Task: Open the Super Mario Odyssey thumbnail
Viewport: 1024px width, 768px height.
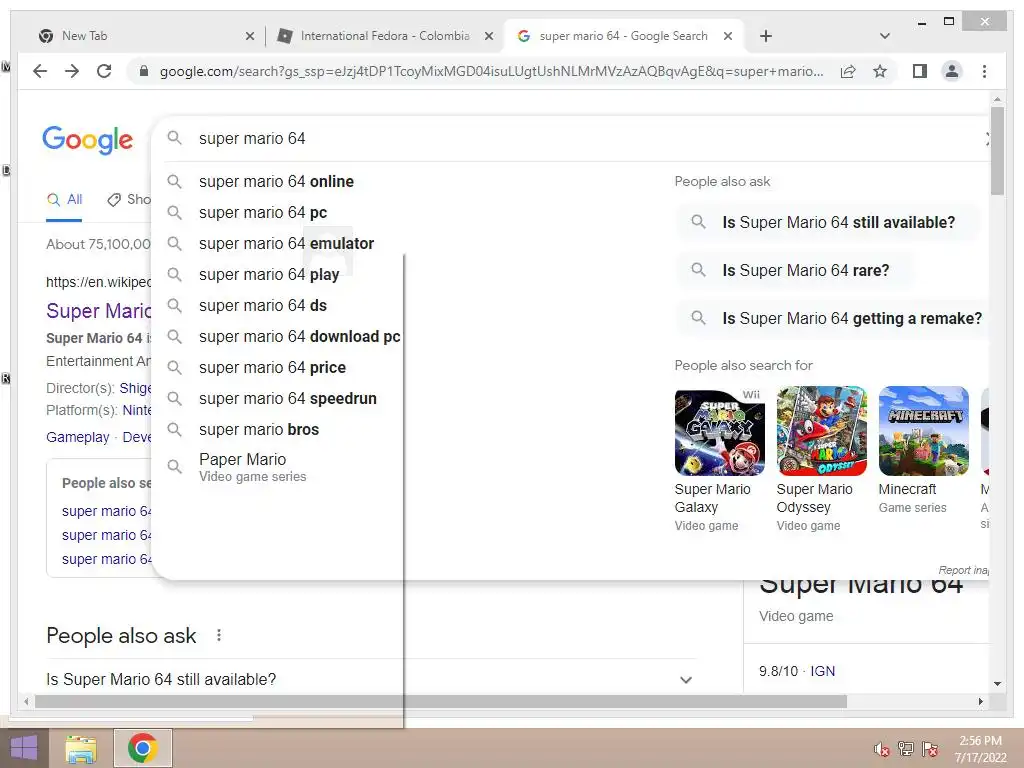Action: 822,431
